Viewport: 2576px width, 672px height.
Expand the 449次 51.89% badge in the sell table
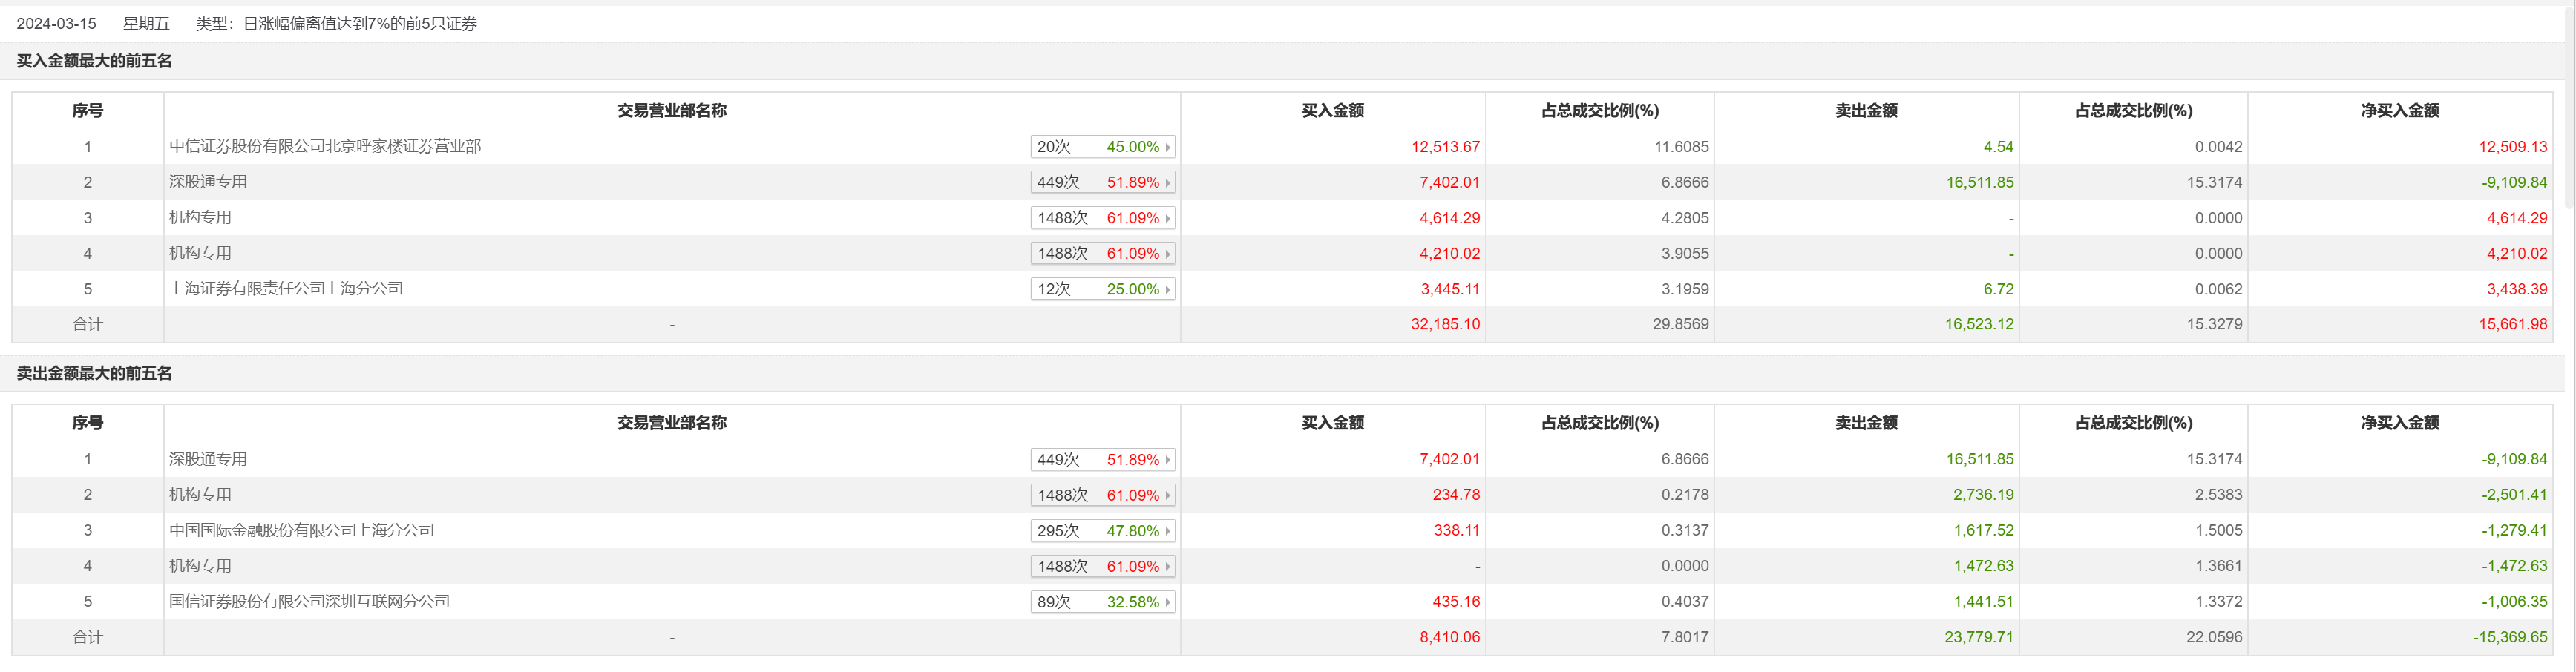tap(1102, 460)
